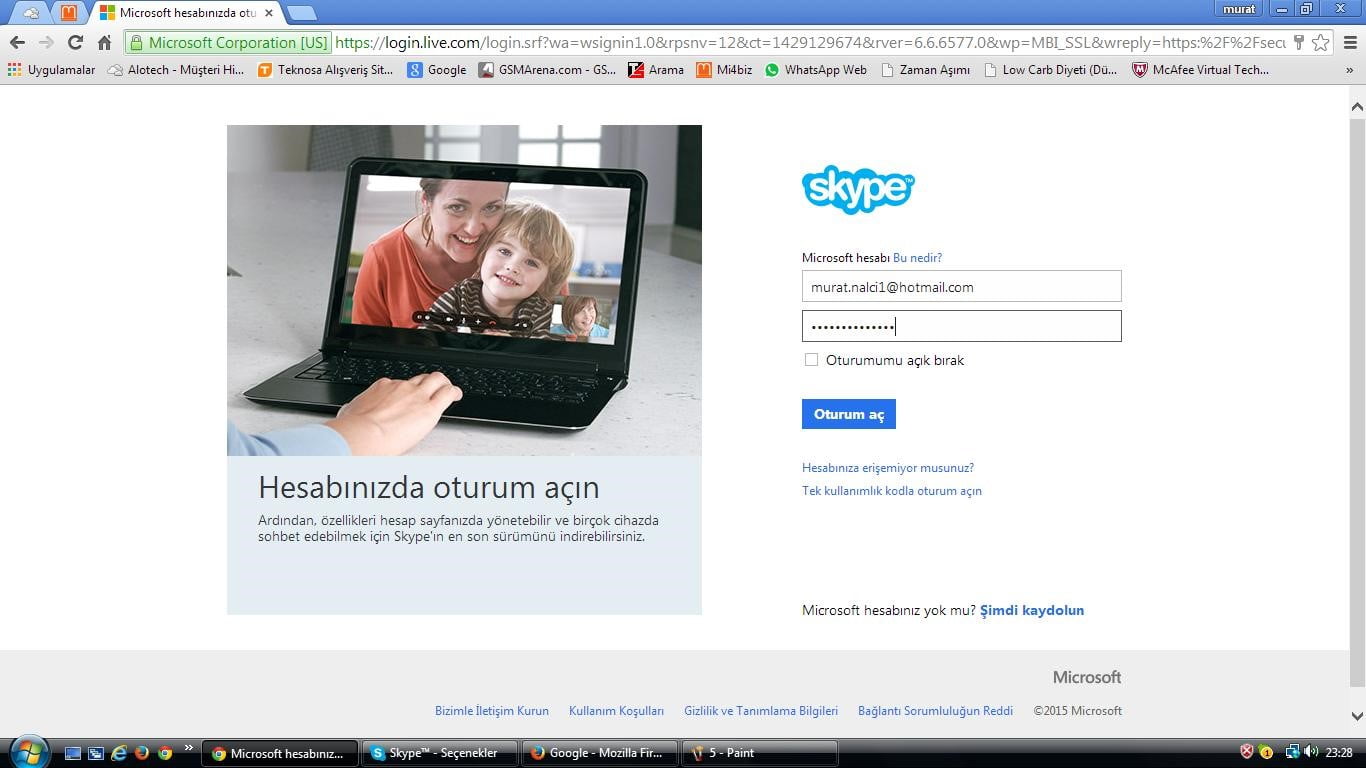Image resolution: width=1366 pixels, height=768 pixels.
Task: Expand the bookmarks overflow chevron
Action: (1350, 70)
